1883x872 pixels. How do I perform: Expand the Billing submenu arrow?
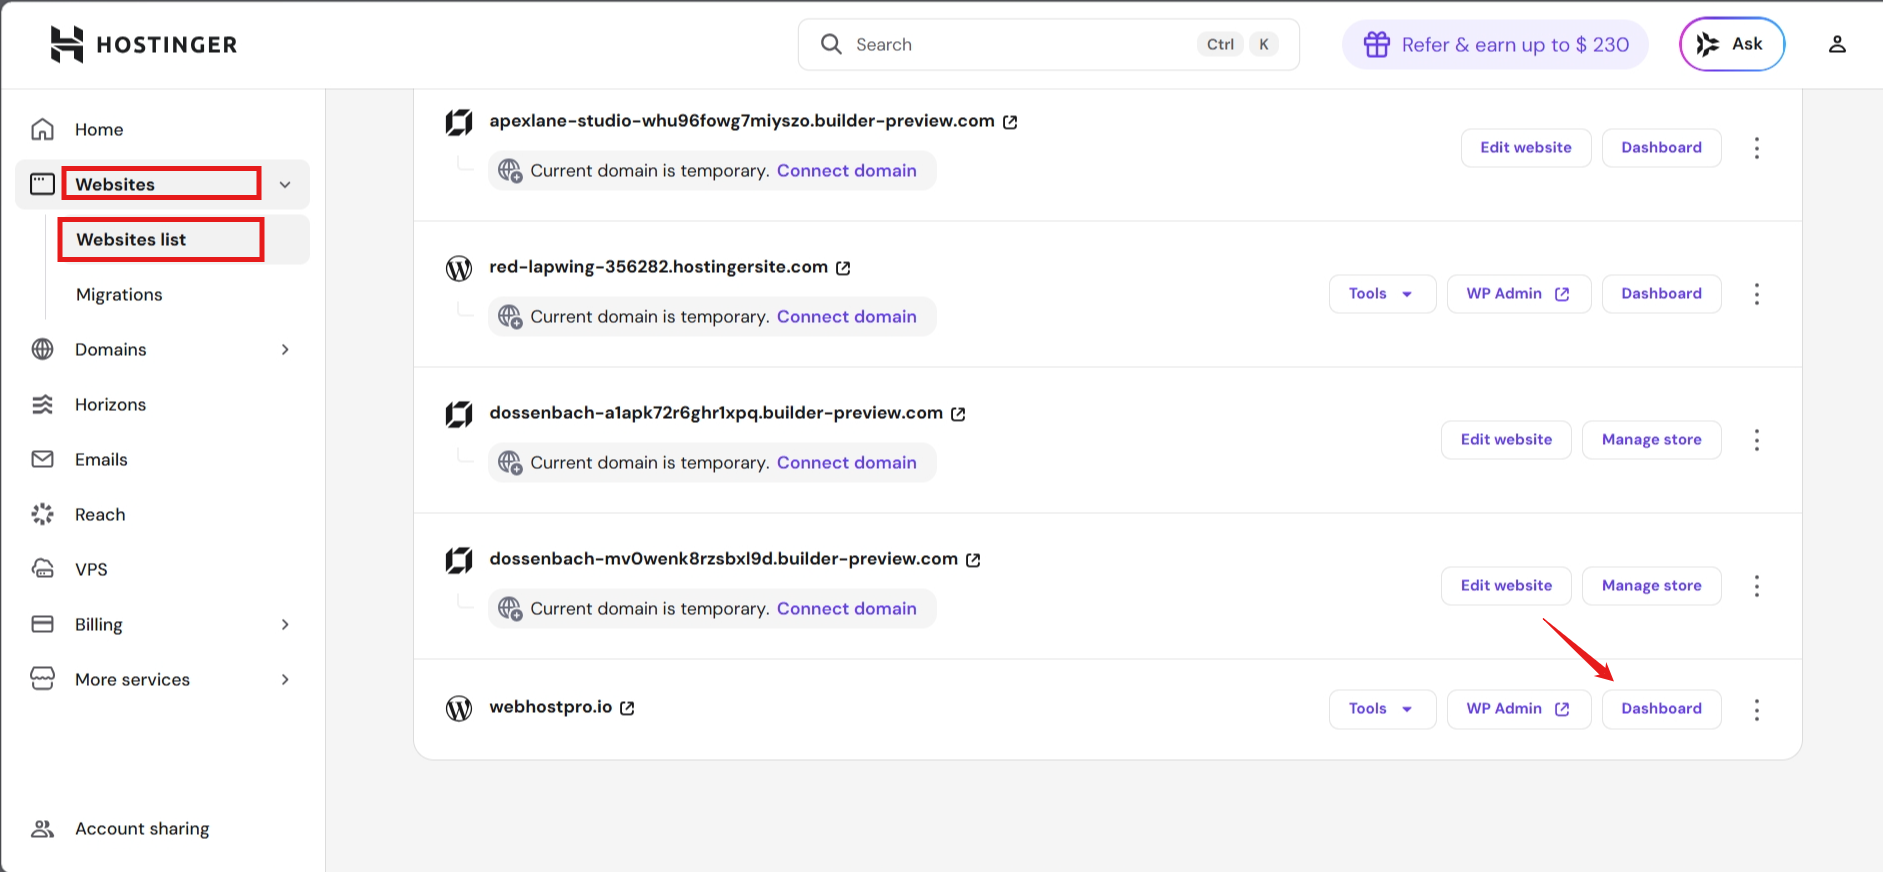[285, 624]
